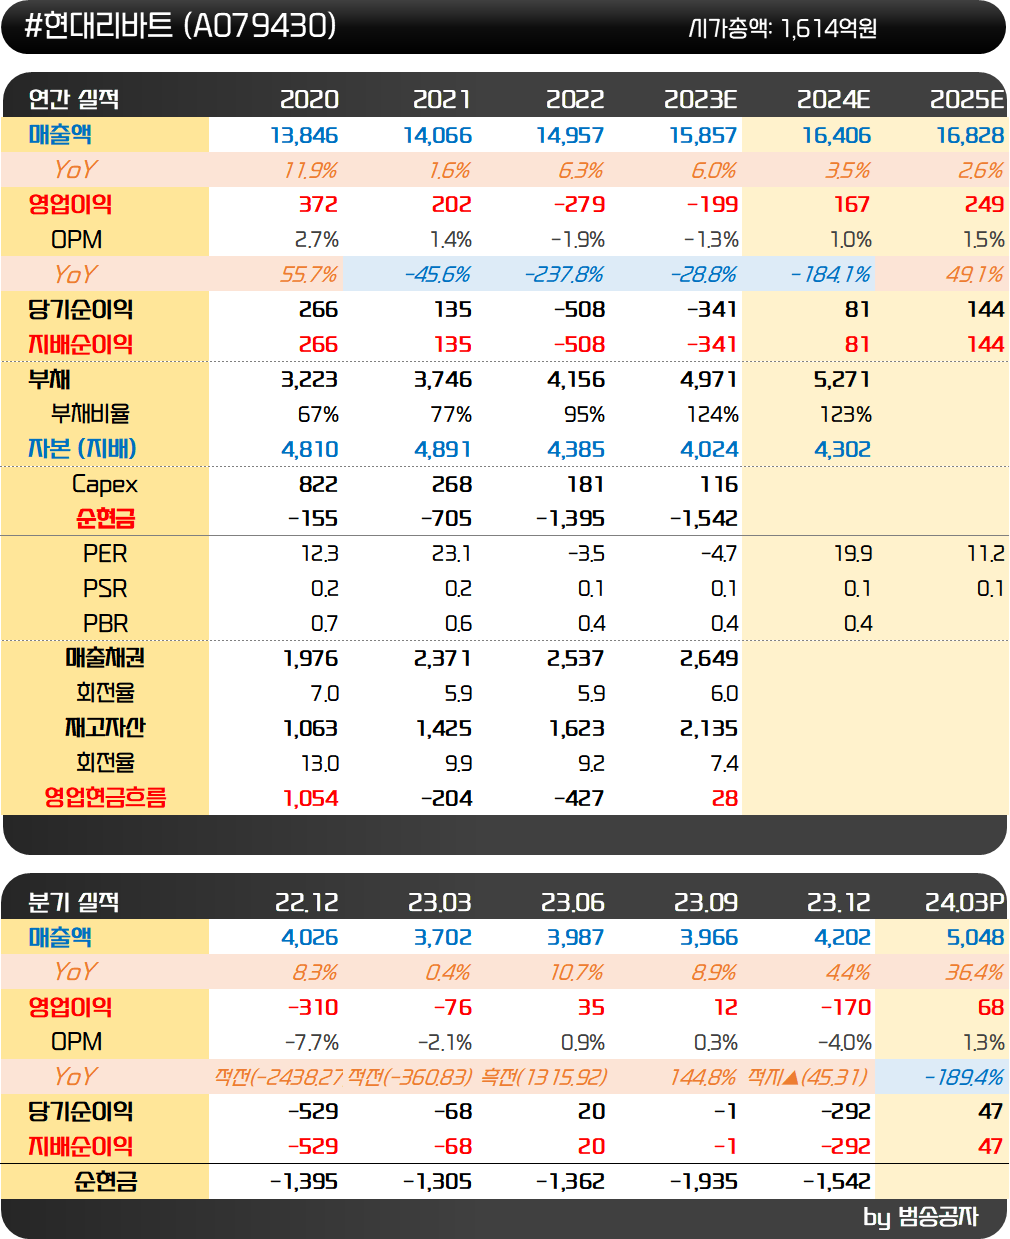Image resolution: width=1010 pixels, height=1239 pixels.
Task: Click the 2025E column header
Action: pyautogui.click(x=967, y=99)
